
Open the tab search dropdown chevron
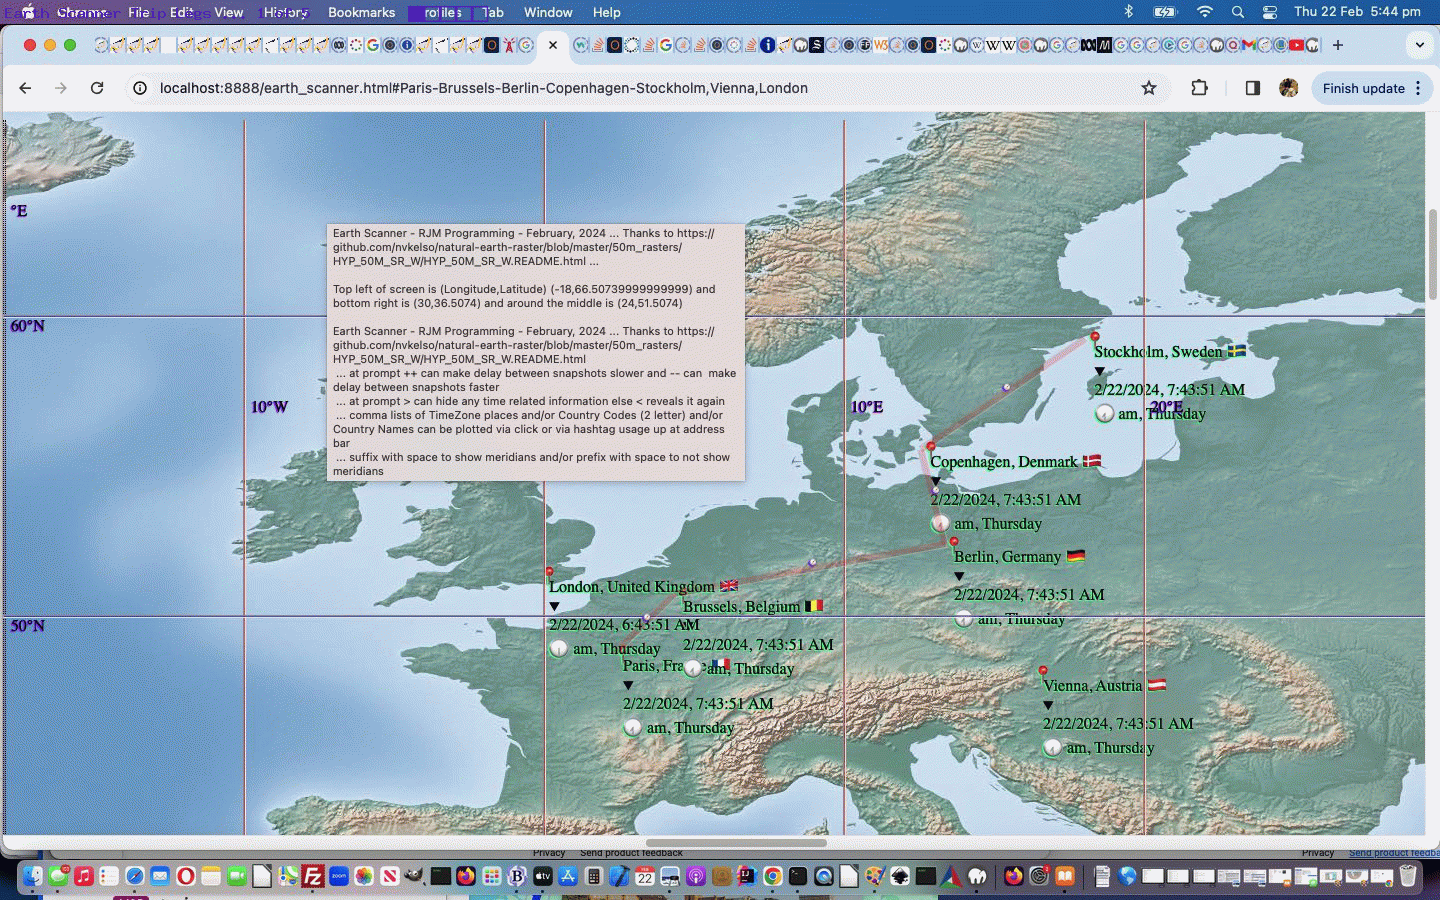1419,45
